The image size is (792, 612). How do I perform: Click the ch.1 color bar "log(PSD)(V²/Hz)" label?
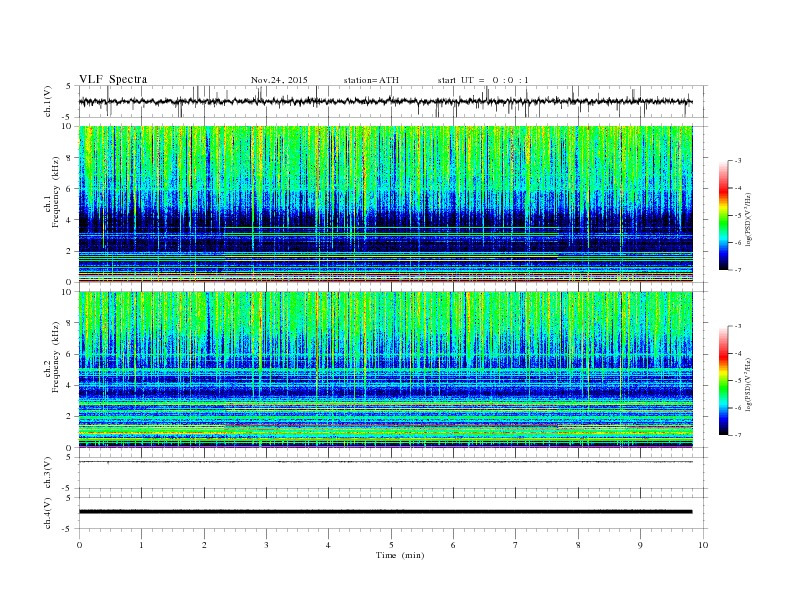tap(749, 219)
